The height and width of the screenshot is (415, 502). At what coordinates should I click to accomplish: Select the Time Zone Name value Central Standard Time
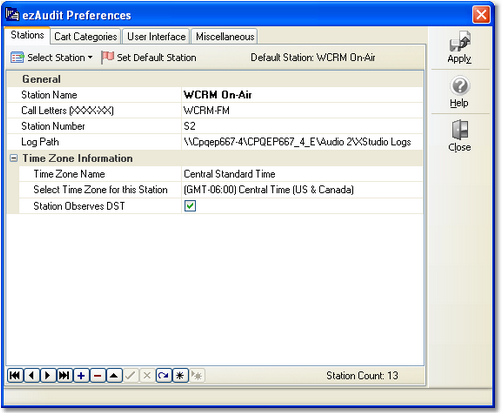(302, 174)
